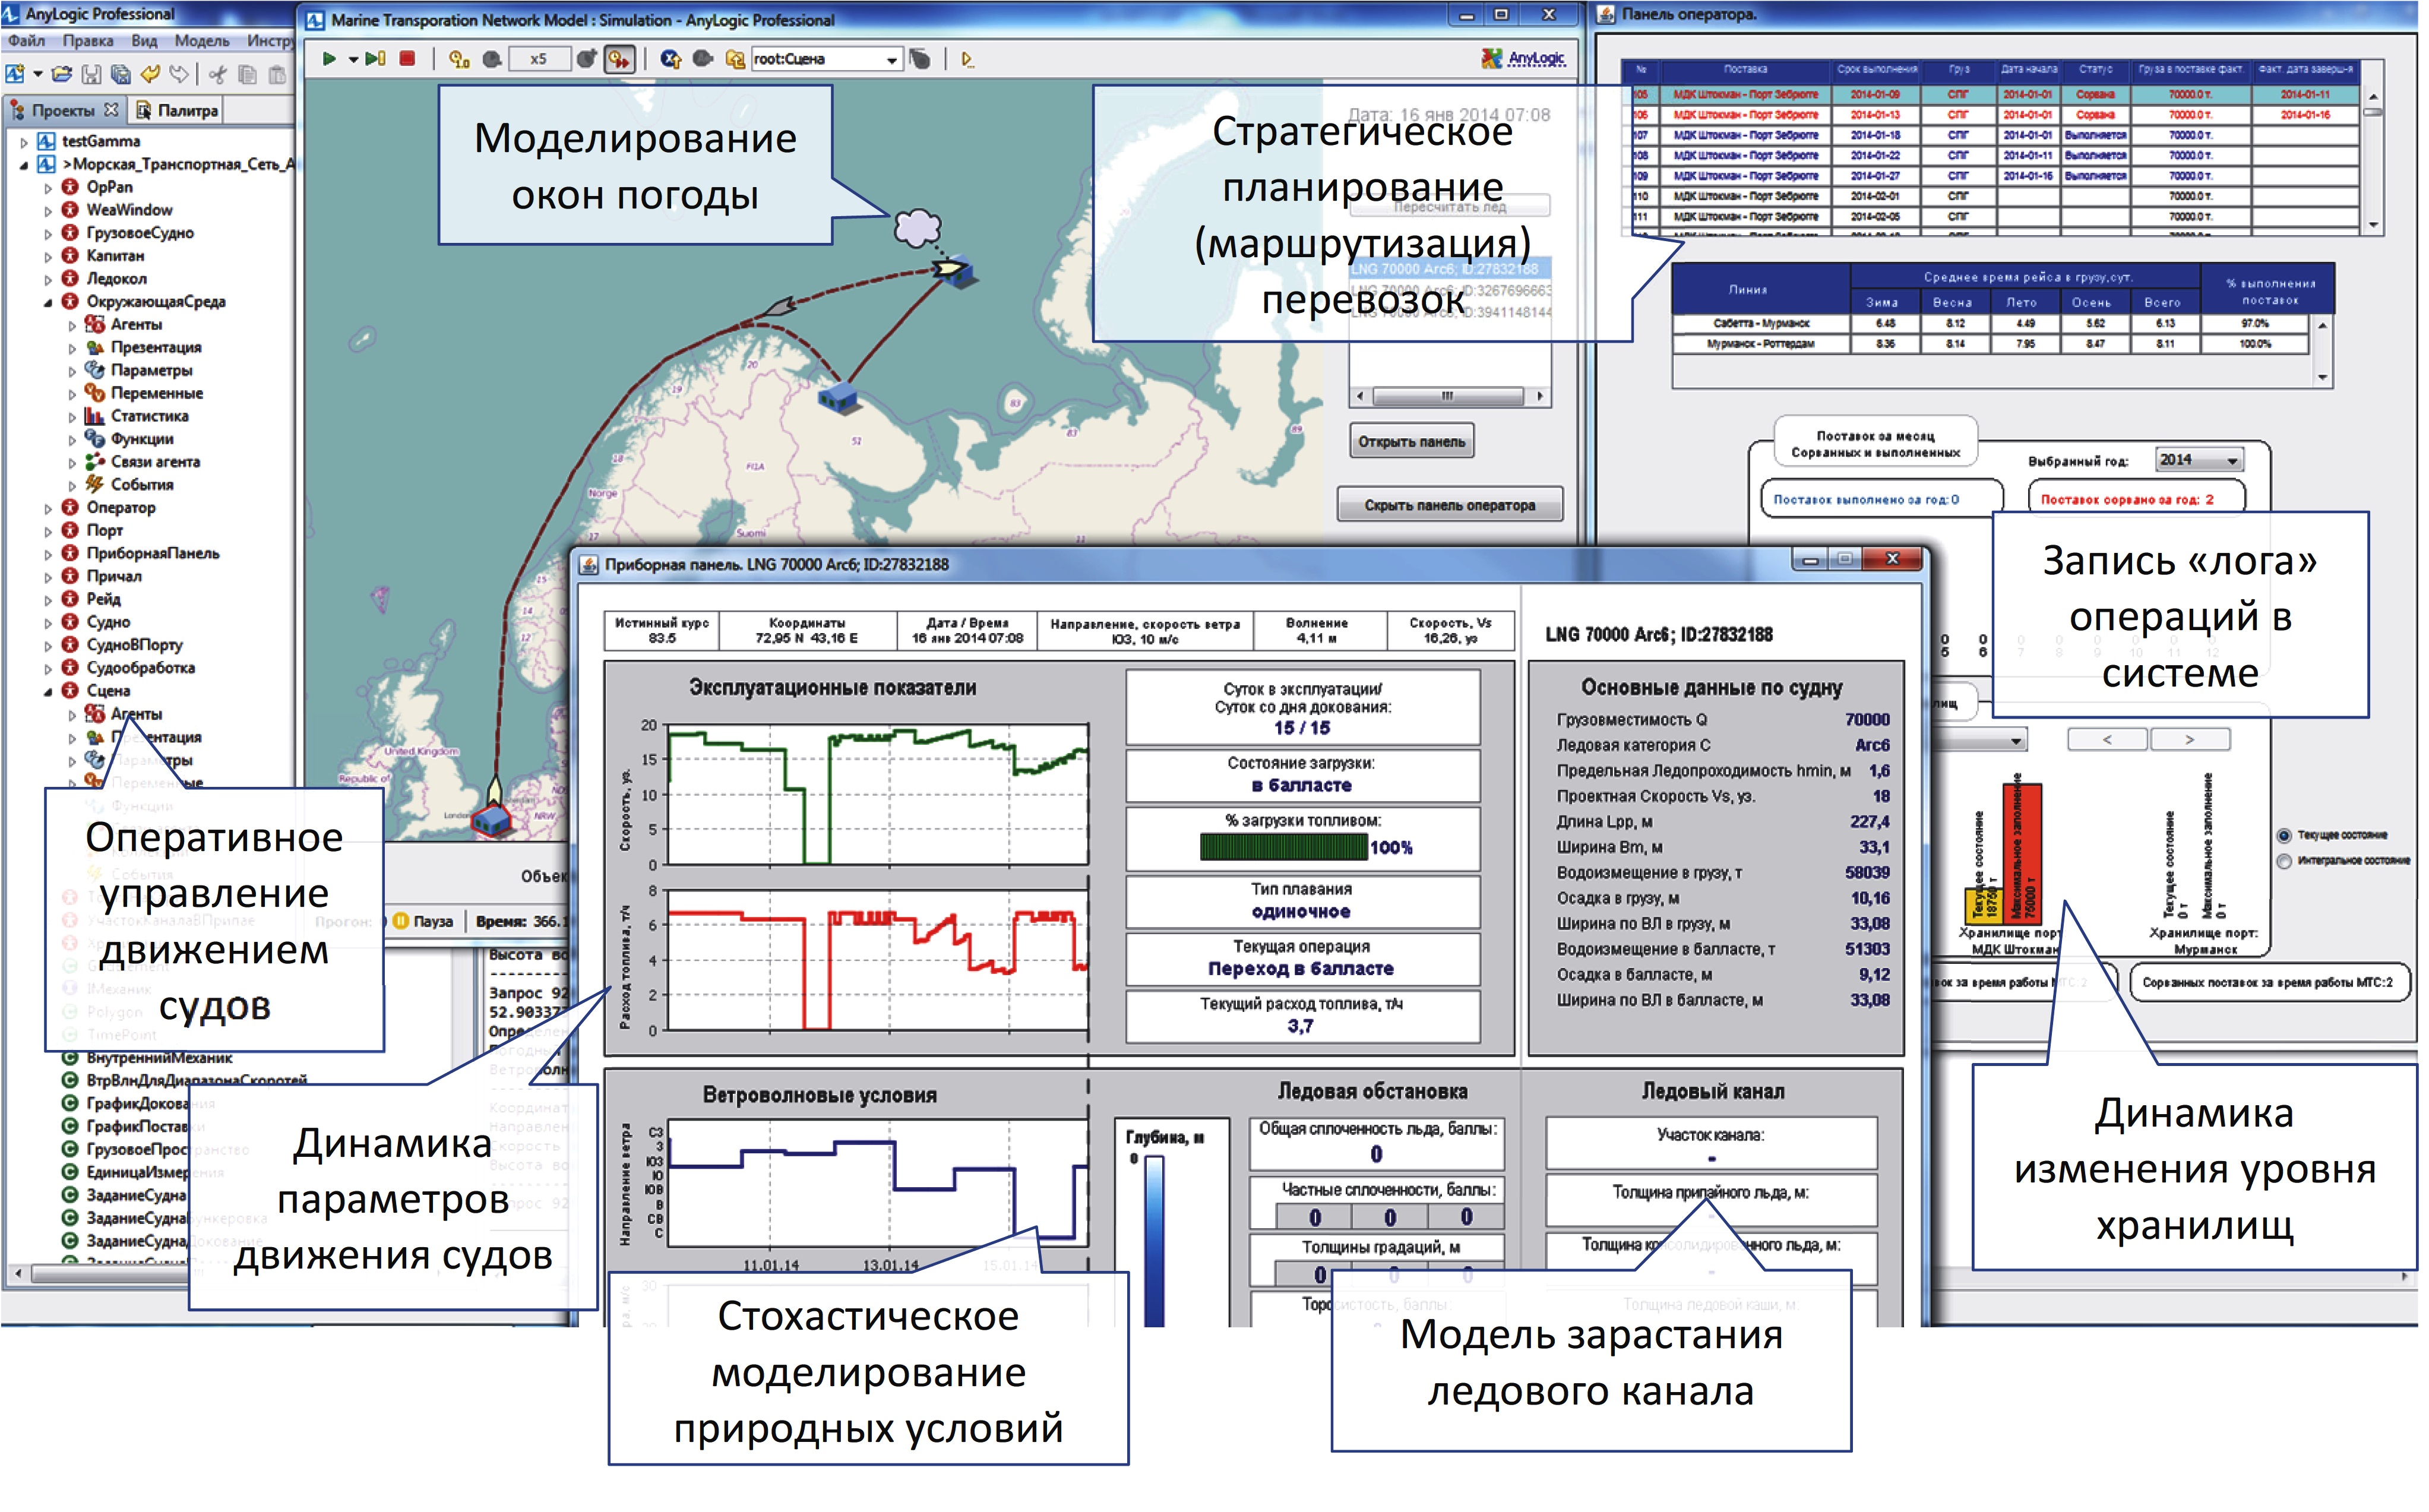2429x1512 pixels.
Task: Click the fuel load 100% progress bar
Action: click(1283, 847)
